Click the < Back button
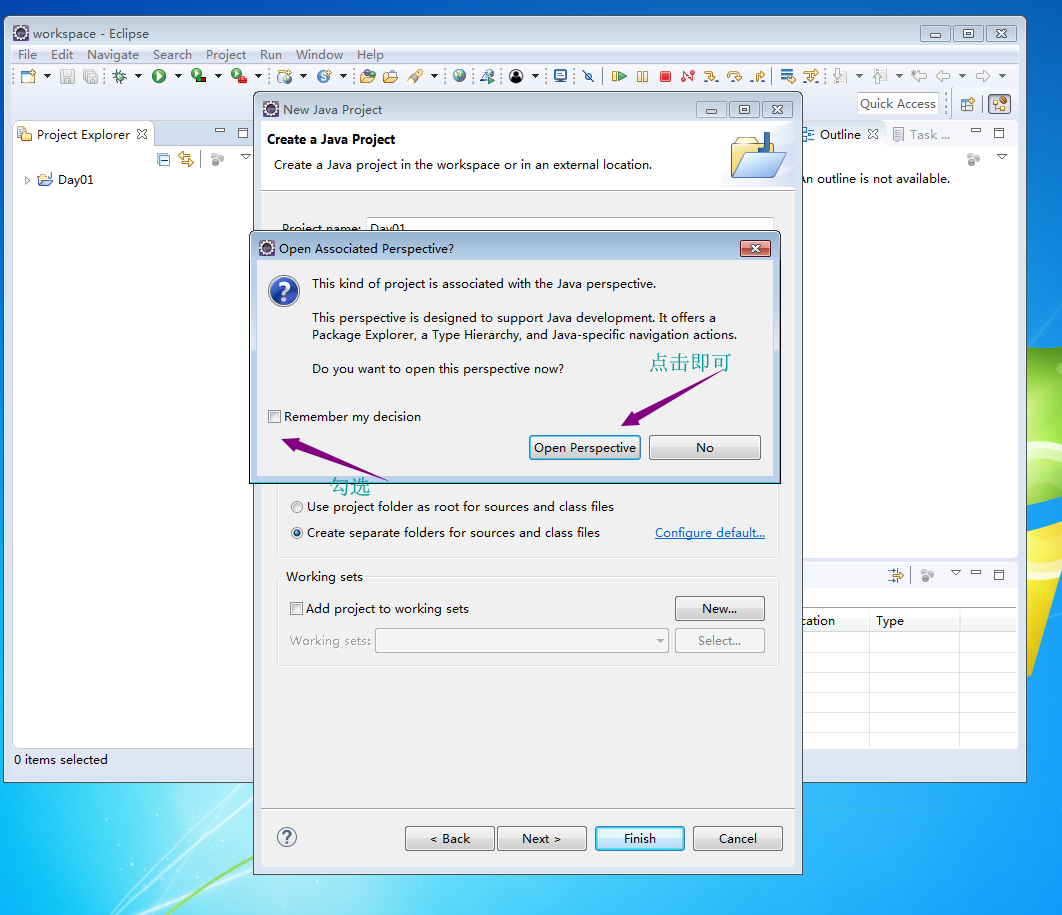The height and width of the screenshot is (915, 1062). (x=450, y=838)
